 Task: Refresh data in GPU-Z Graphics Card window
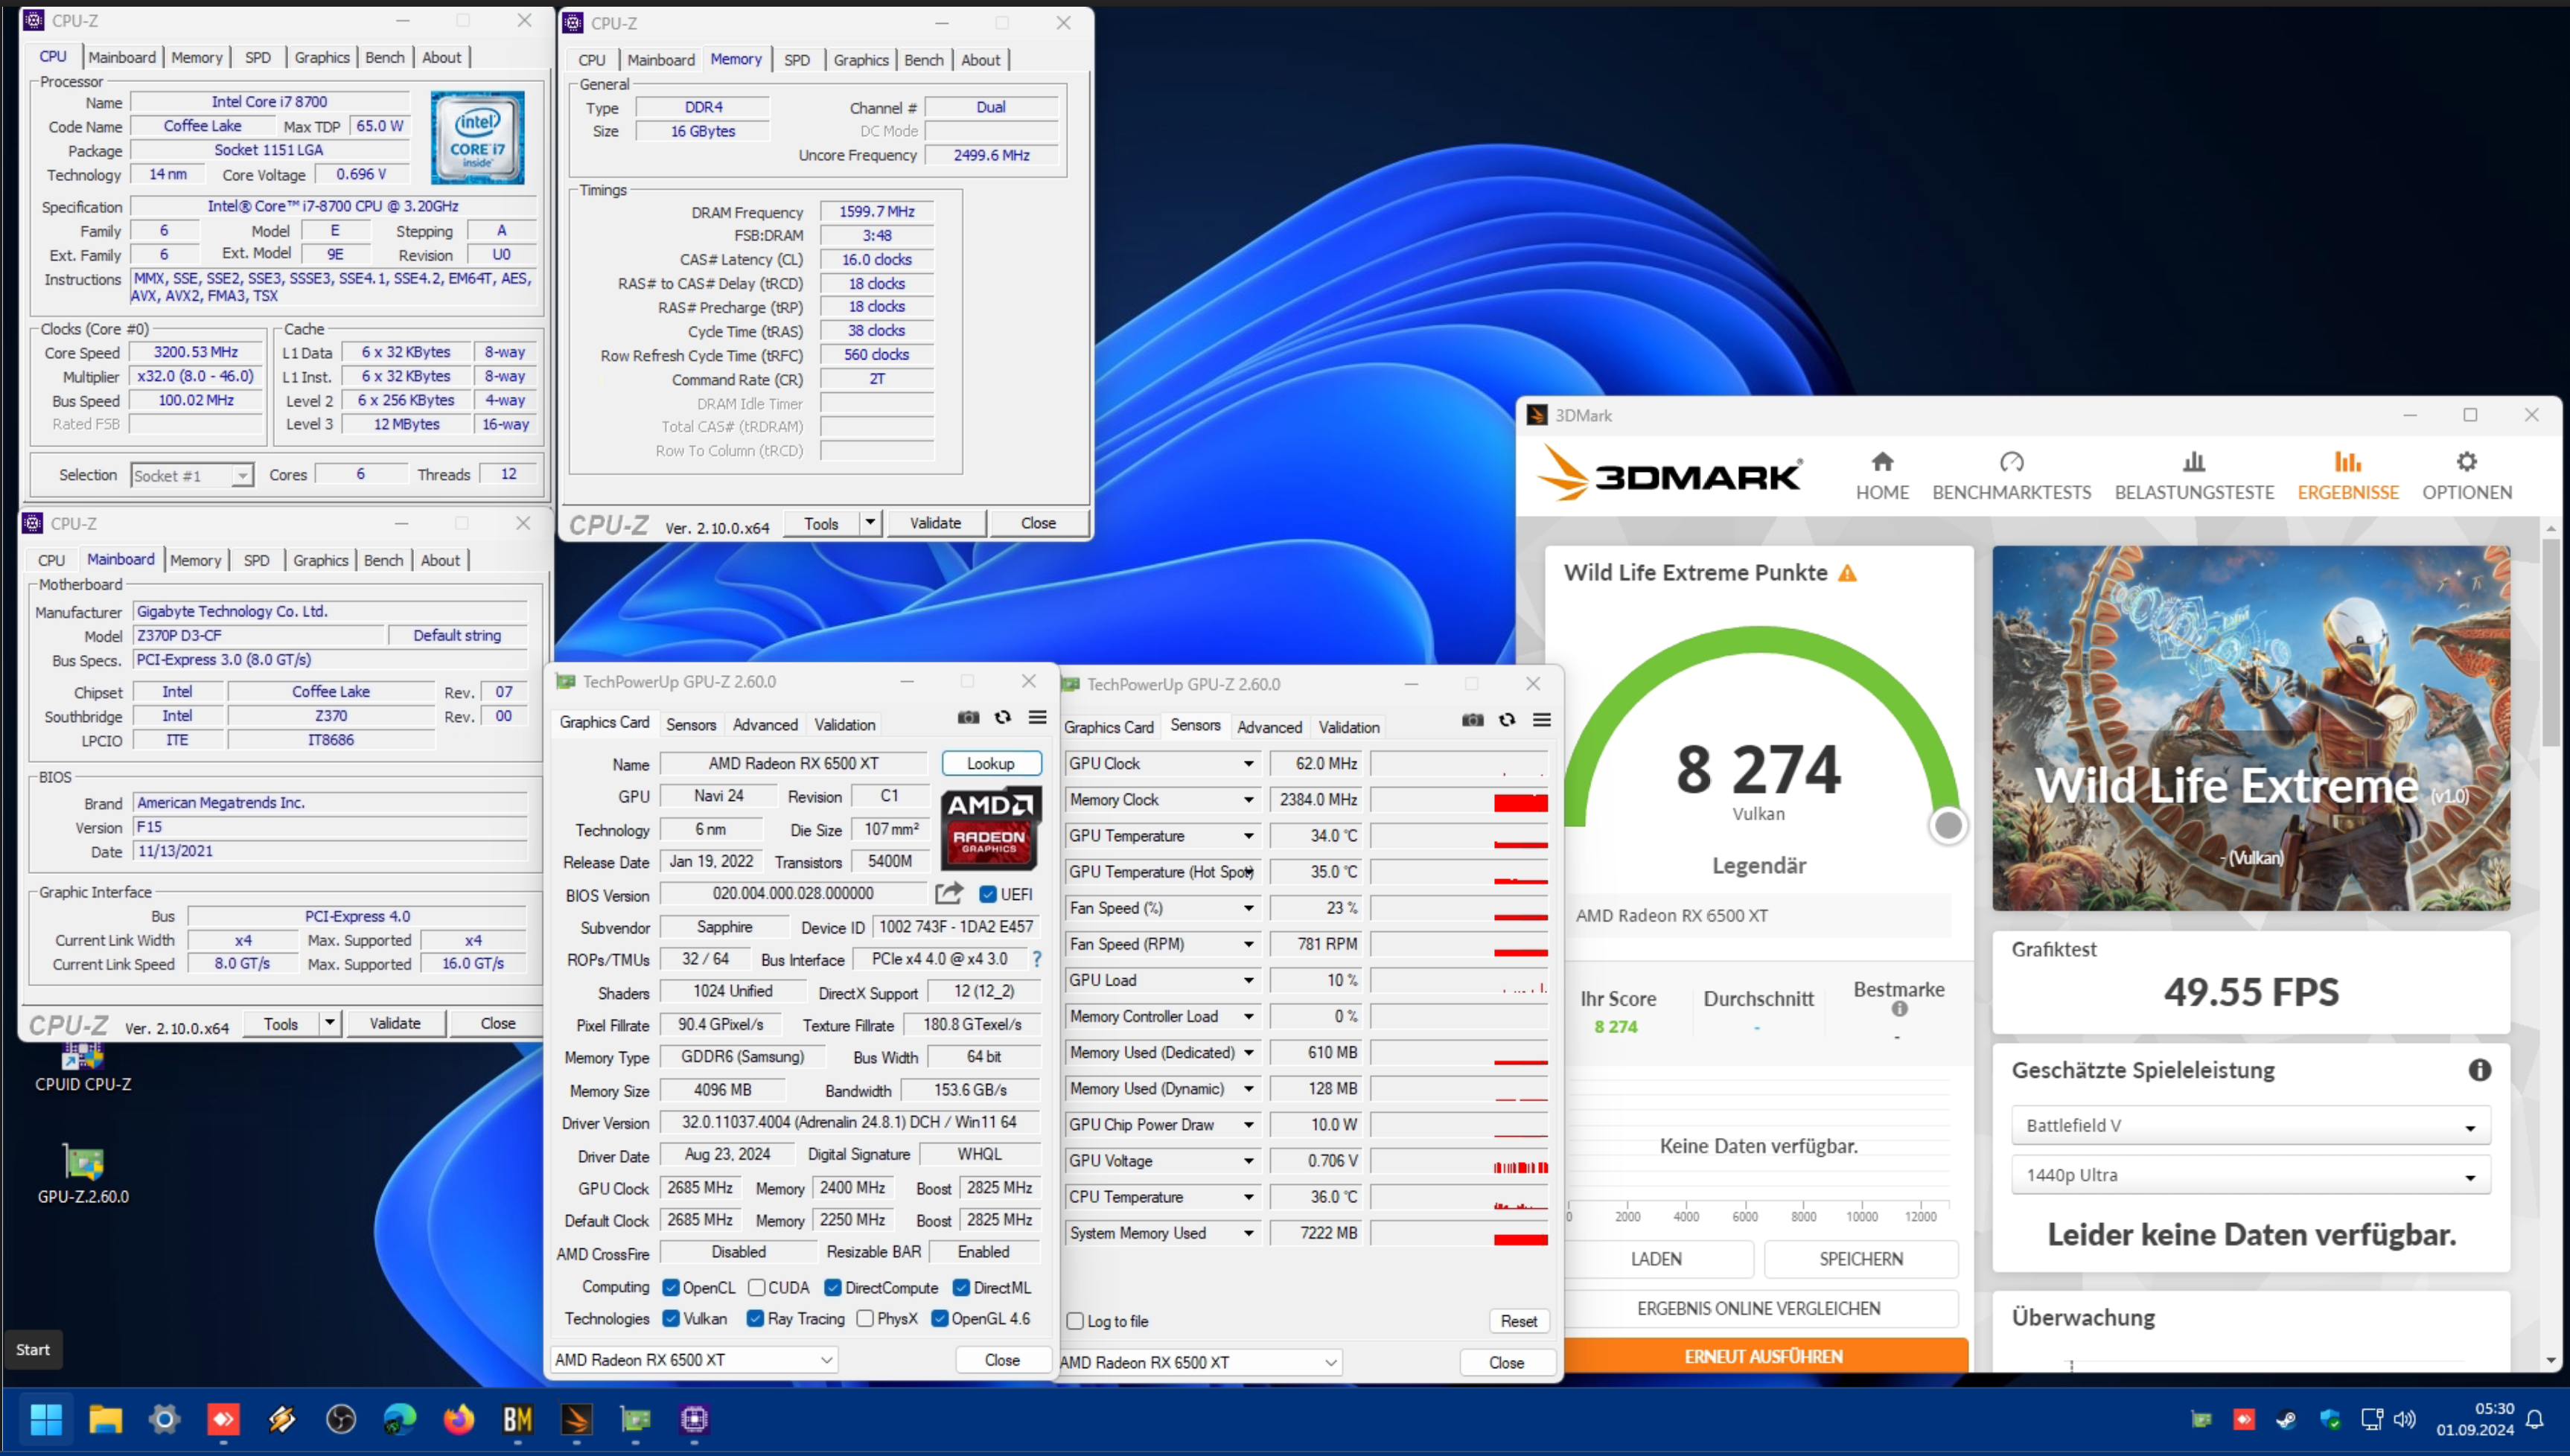[x=1003, y=717]
